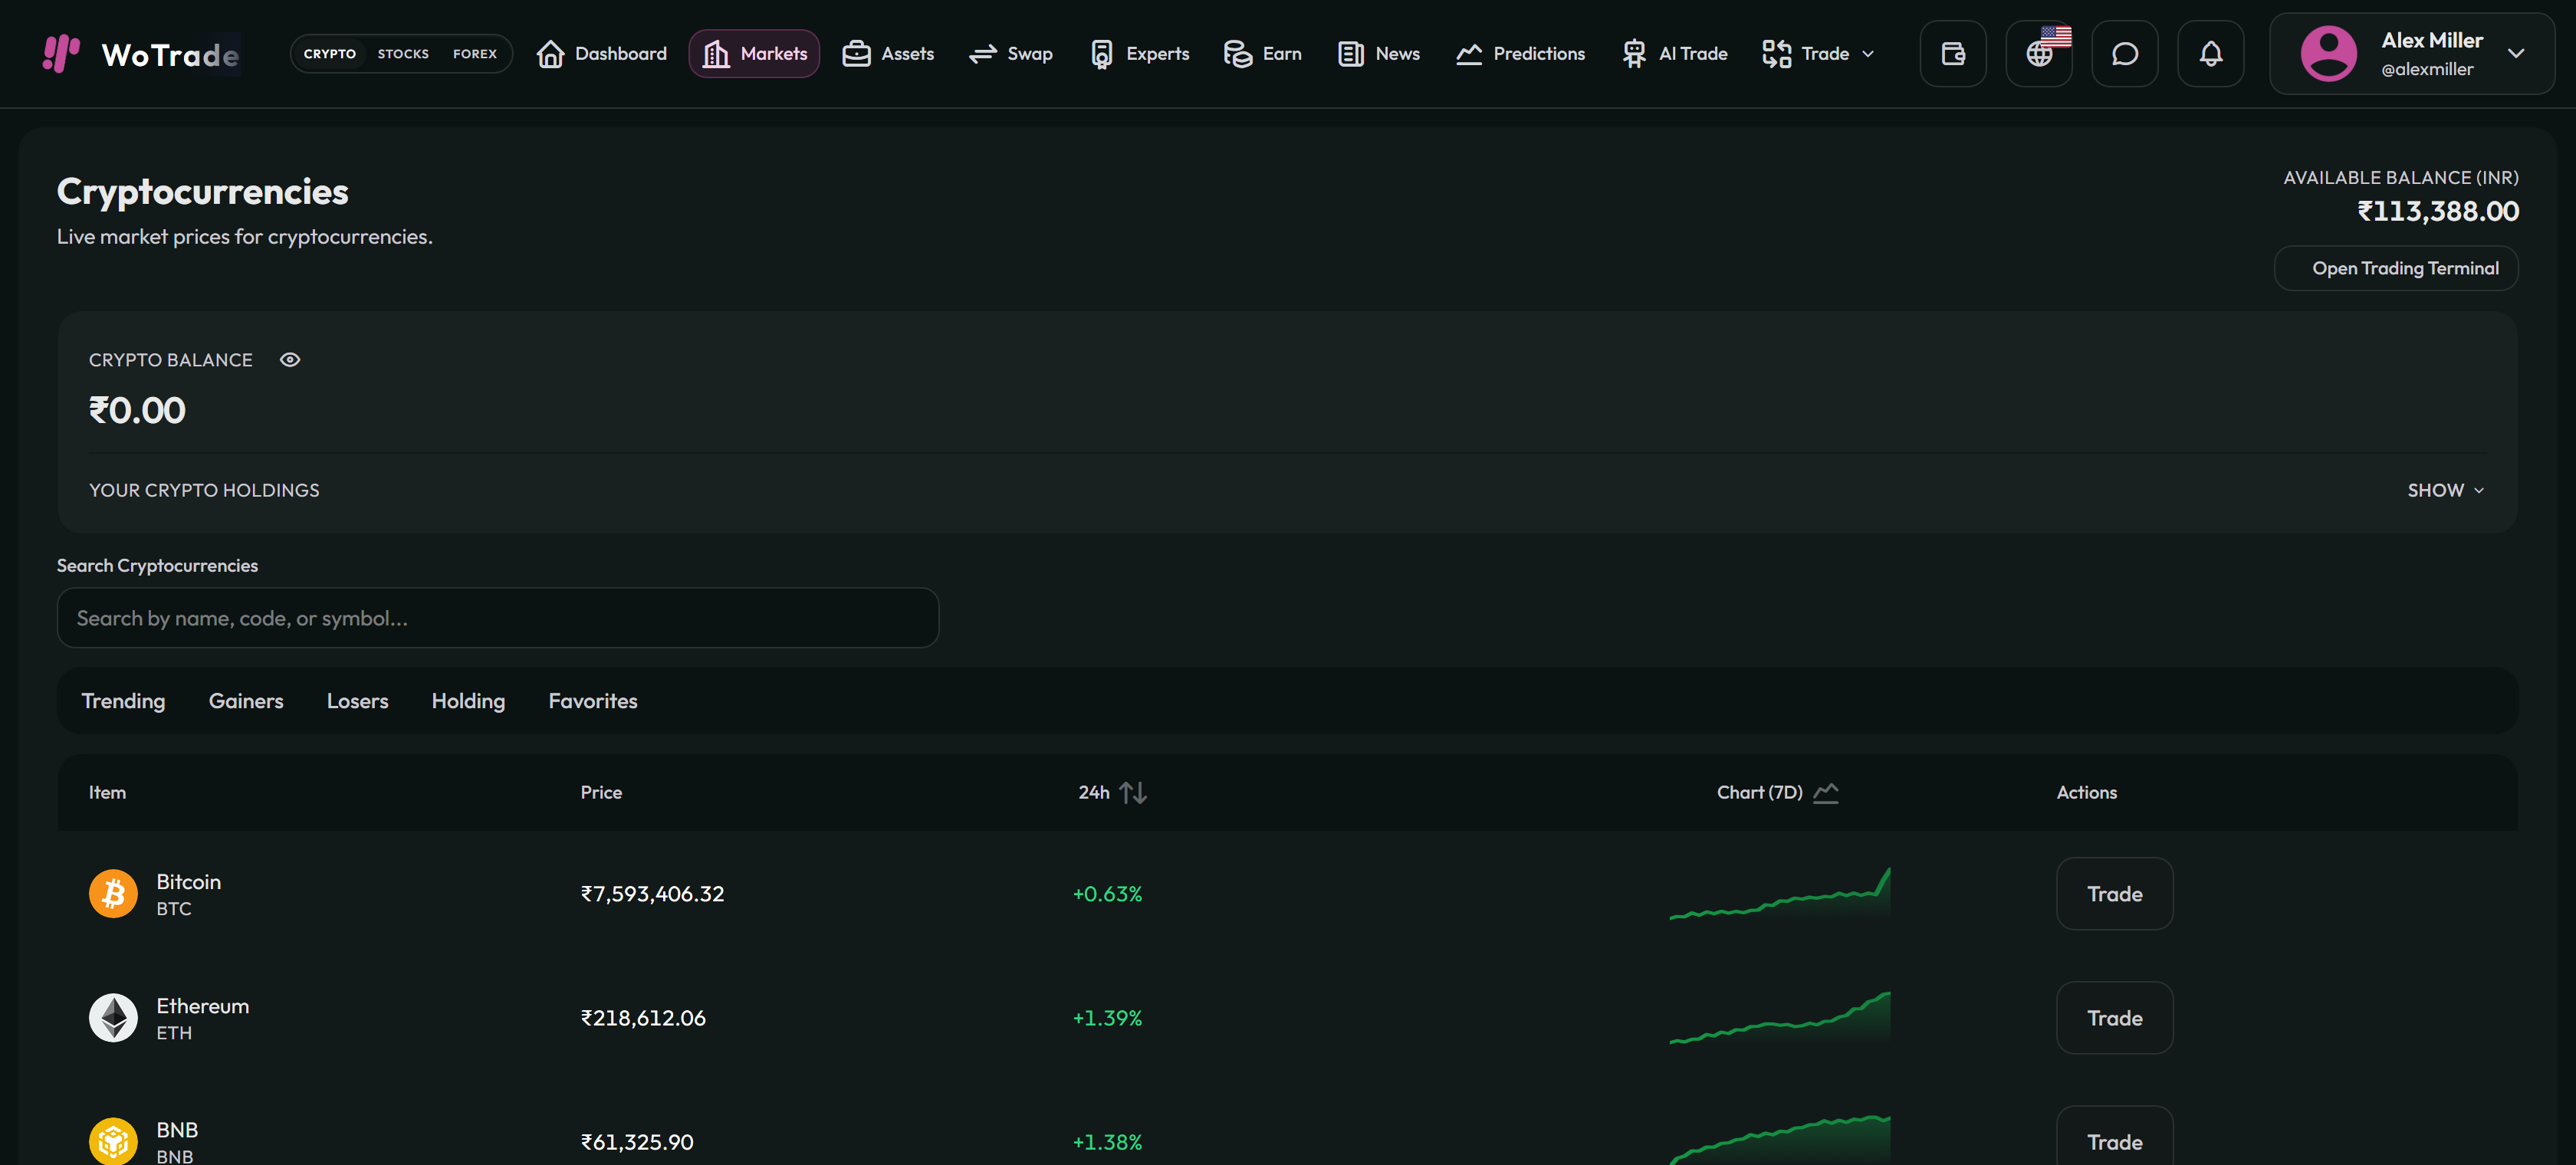
Task: Toggle crypto balance visibility eye
Action: click(x=290, y=359)
